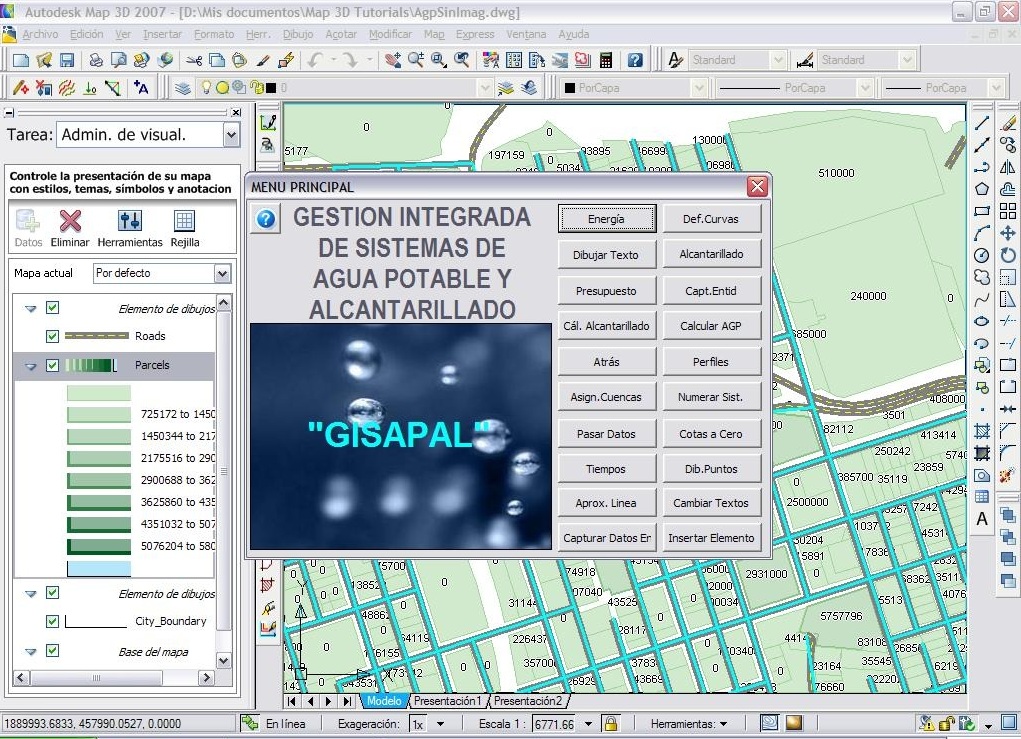1021x739 pixels.
Task: Switch to the Presentación1 tab
Action: pos(448,701)
